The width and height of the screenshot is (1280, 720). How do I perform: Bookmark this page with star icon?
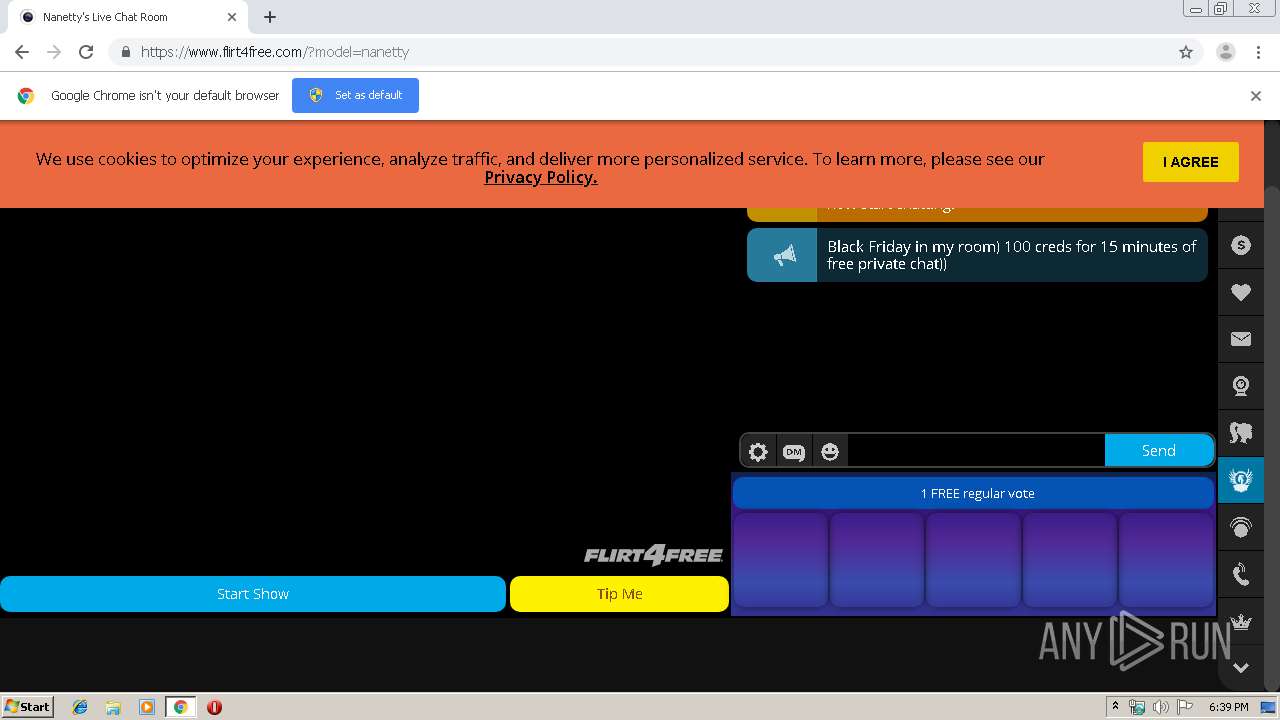pos(1186,52)
